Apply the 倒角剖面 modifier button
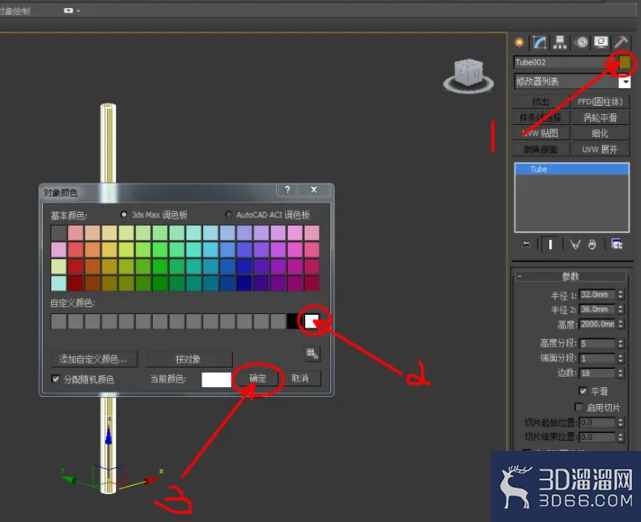The height and width of the screenshot is (522, 641). click(541, 150)
